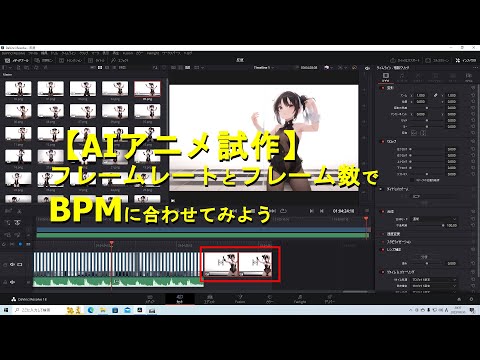This screenshot has height=360, width=480.
Task: Toggle the Lens Correction section switch
Action: [382, 249]
